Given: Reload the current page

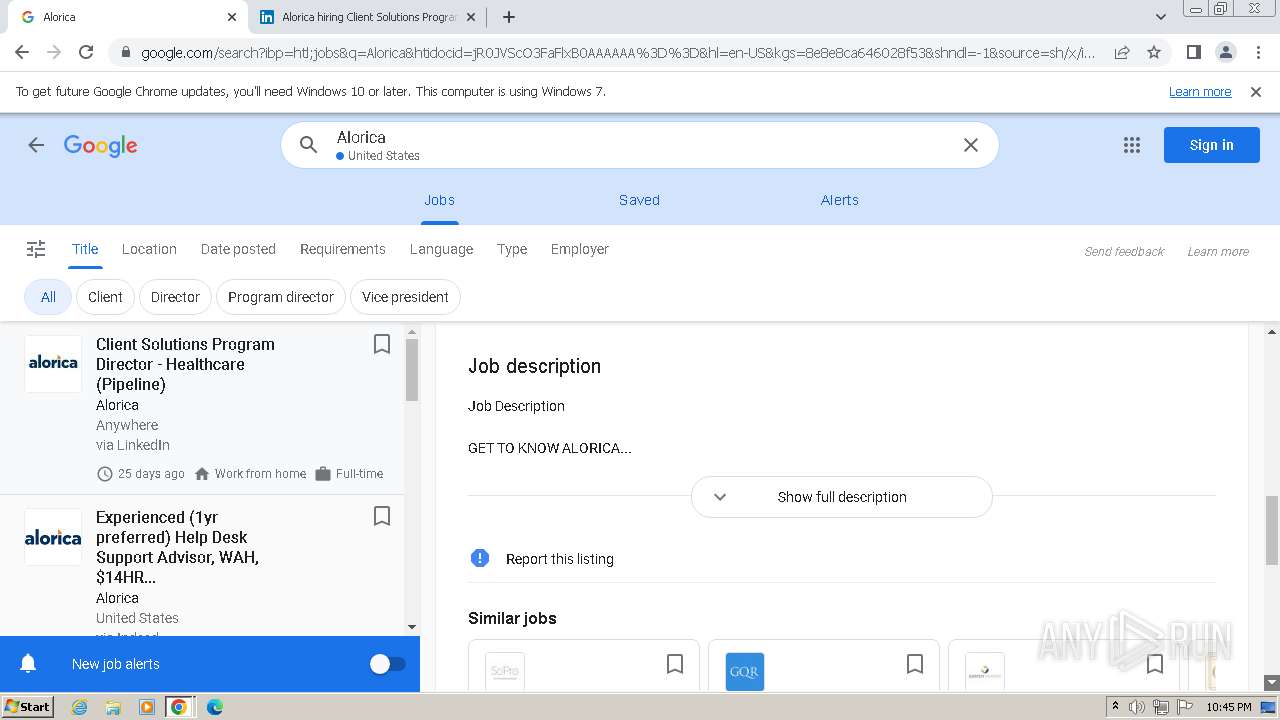Looking at the screenshot, I should tap(86, 52).
